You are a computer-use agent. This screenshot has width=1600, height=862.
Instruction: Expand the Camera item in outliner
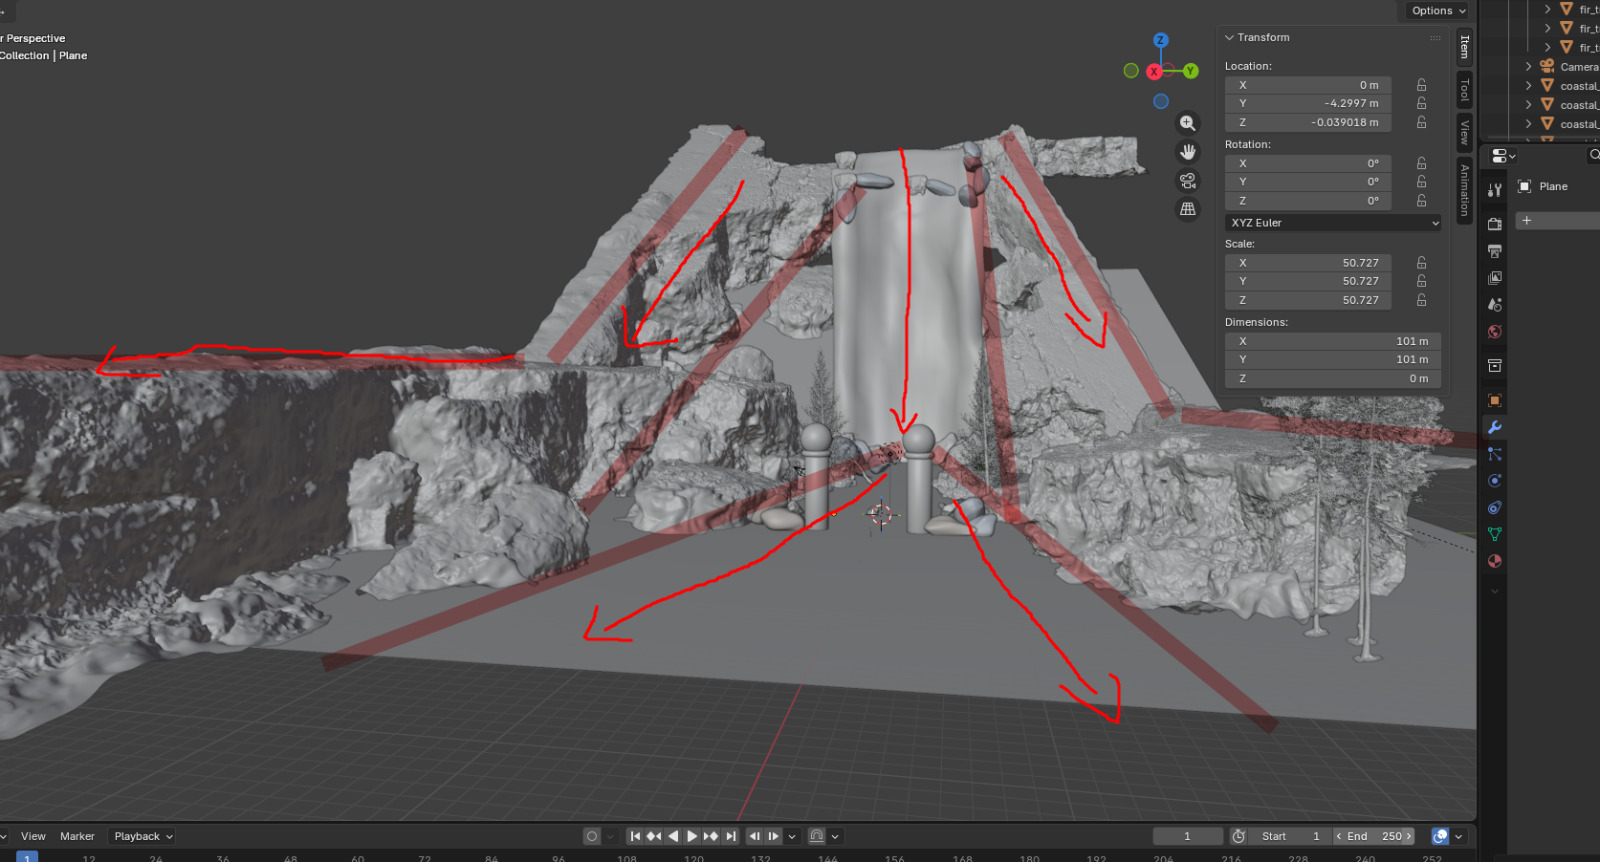[1528, 67]
